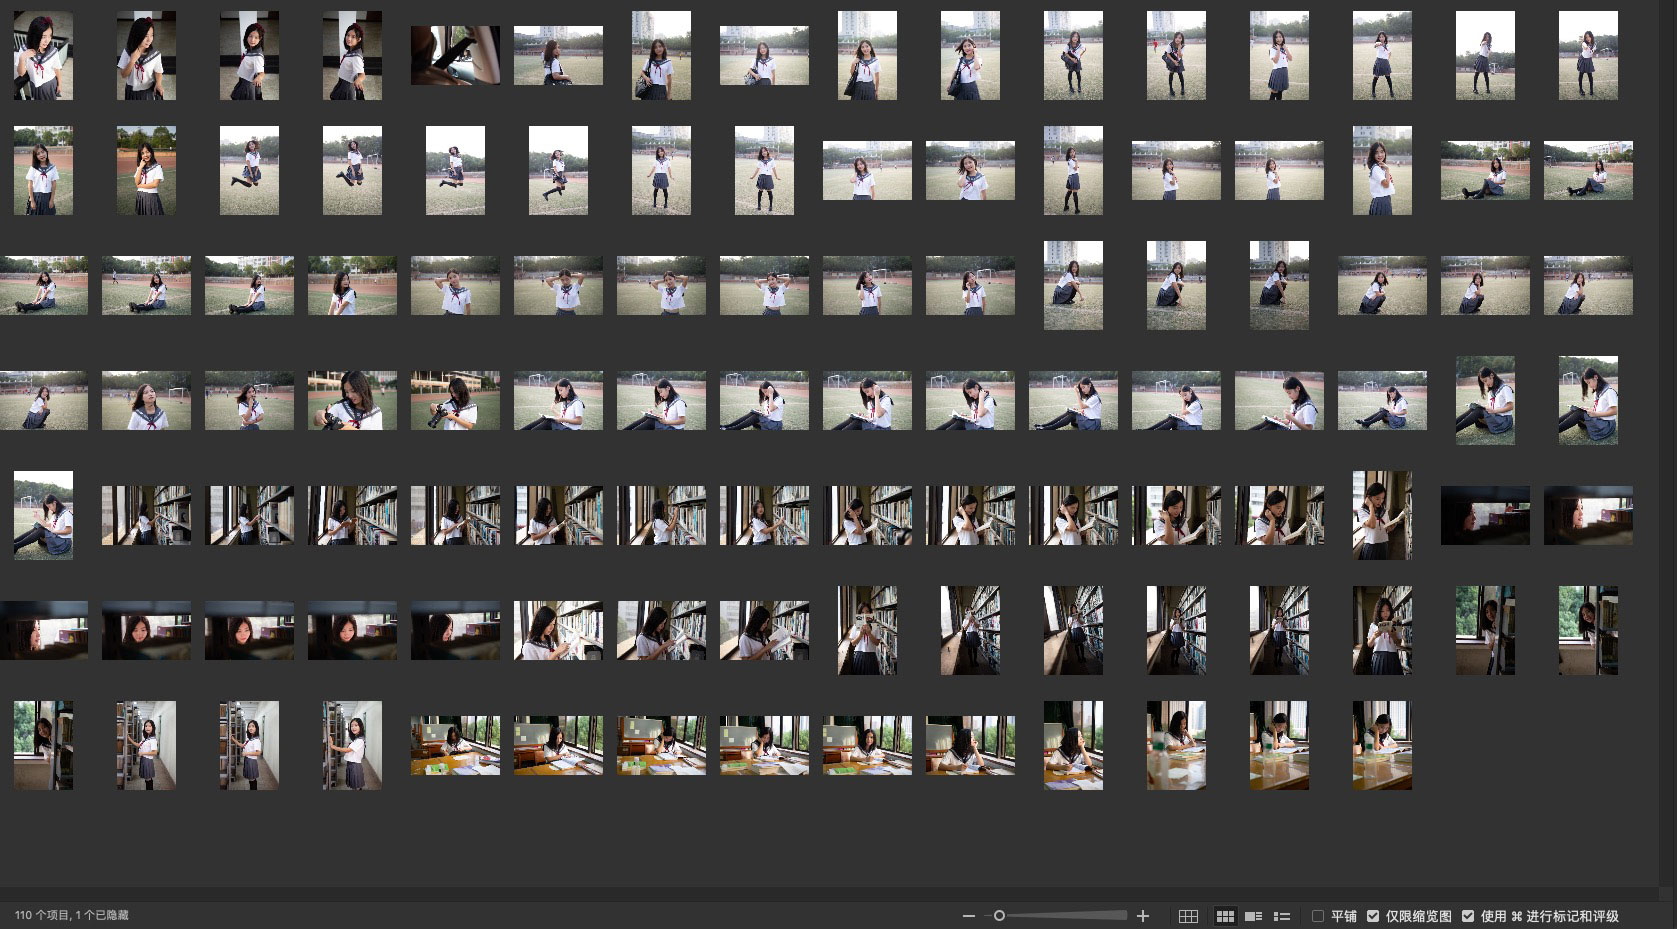The image size is (1677, 929).
Task: Select the first thumbnail in the top row
Action: 43,56
